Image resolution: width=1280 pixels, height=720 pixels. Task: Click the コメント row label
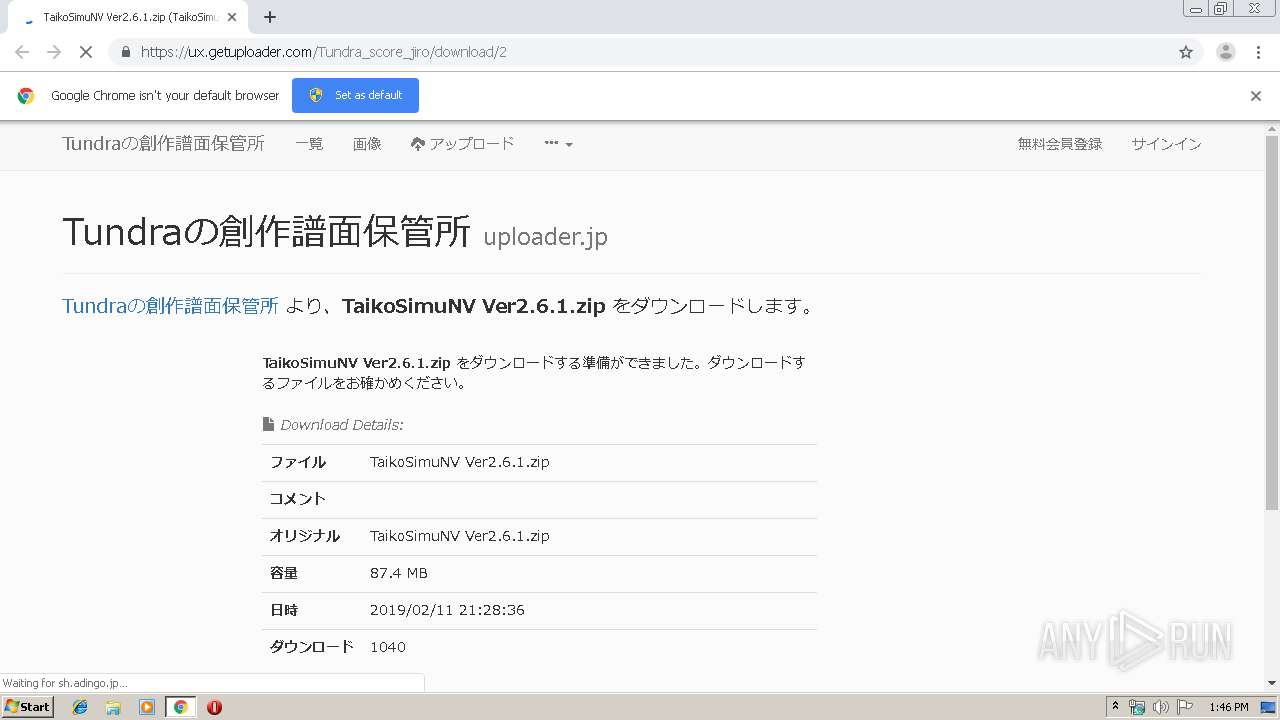tap(298, 499)
